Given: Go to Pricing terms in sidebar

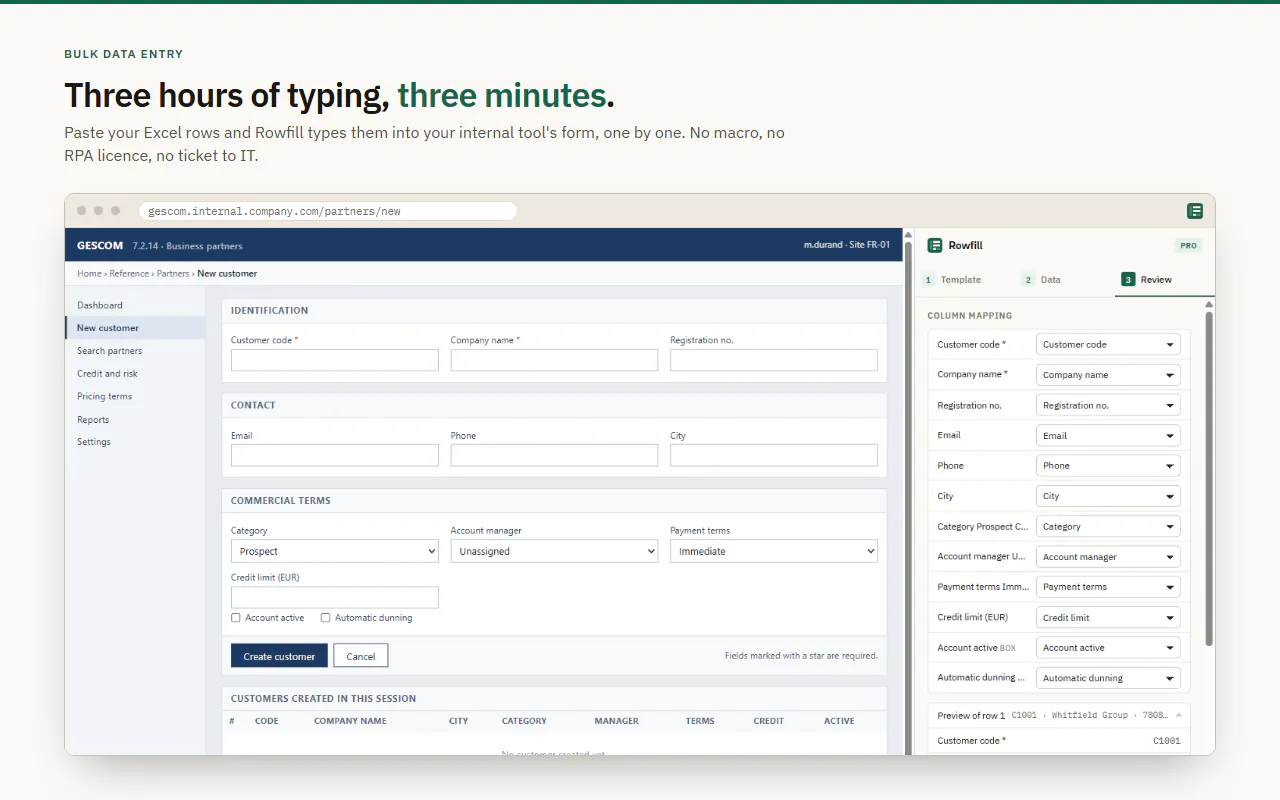Looking at the screenshot, I should pyautogui.click(x=135, y=396).
